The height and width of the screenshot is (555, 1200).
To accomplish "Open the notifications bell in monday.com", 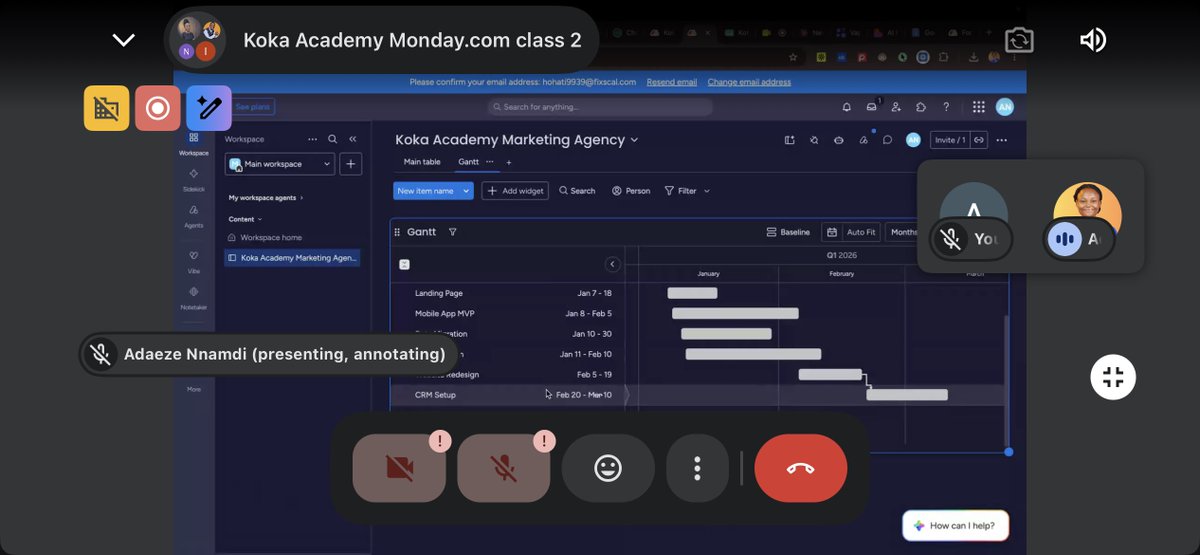I will [x=847, y=107].
